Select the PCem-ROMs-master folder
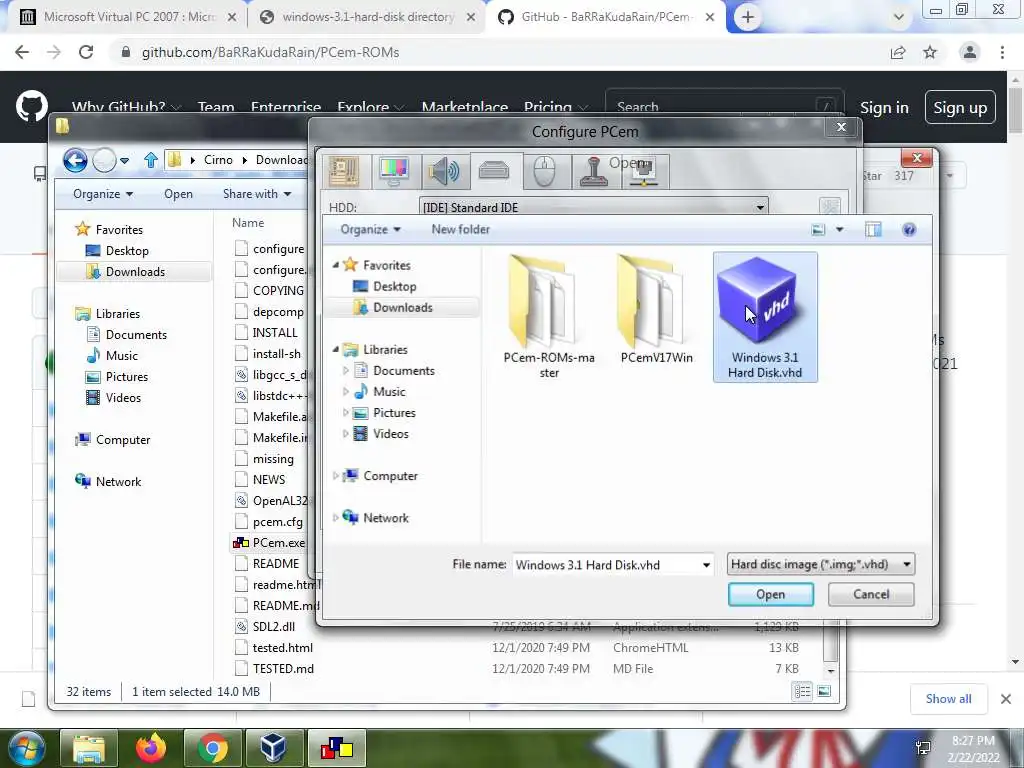The width and height of the screenshot is (1024, 768). click(549, 317)
